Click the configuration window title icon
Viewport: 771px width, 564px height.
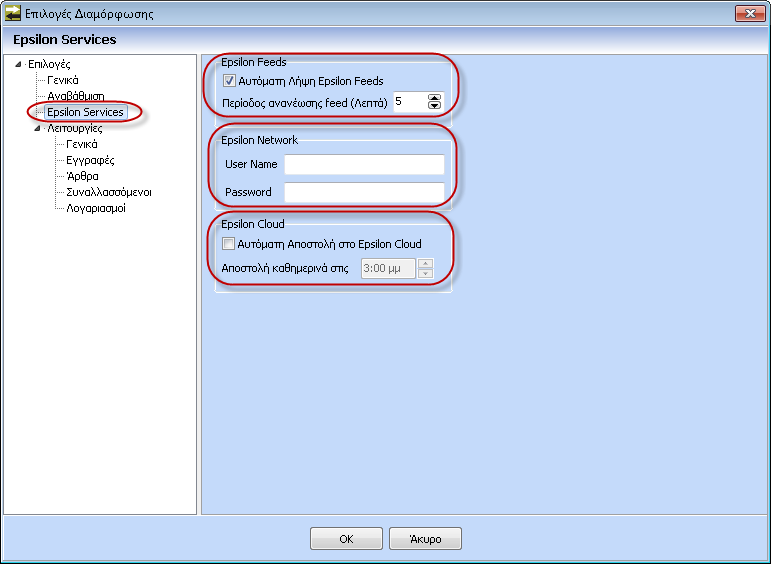click(x=13, y=13)
